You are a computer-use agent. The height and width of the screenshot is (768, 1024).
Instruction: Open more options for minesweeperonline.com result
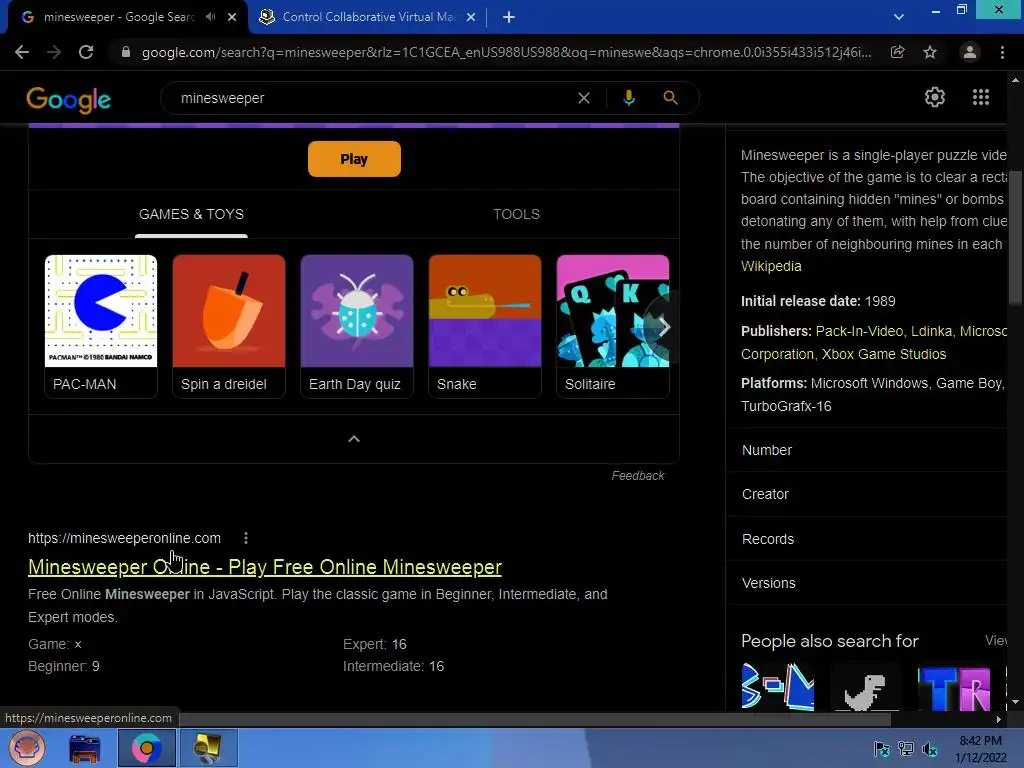point(246,538)
